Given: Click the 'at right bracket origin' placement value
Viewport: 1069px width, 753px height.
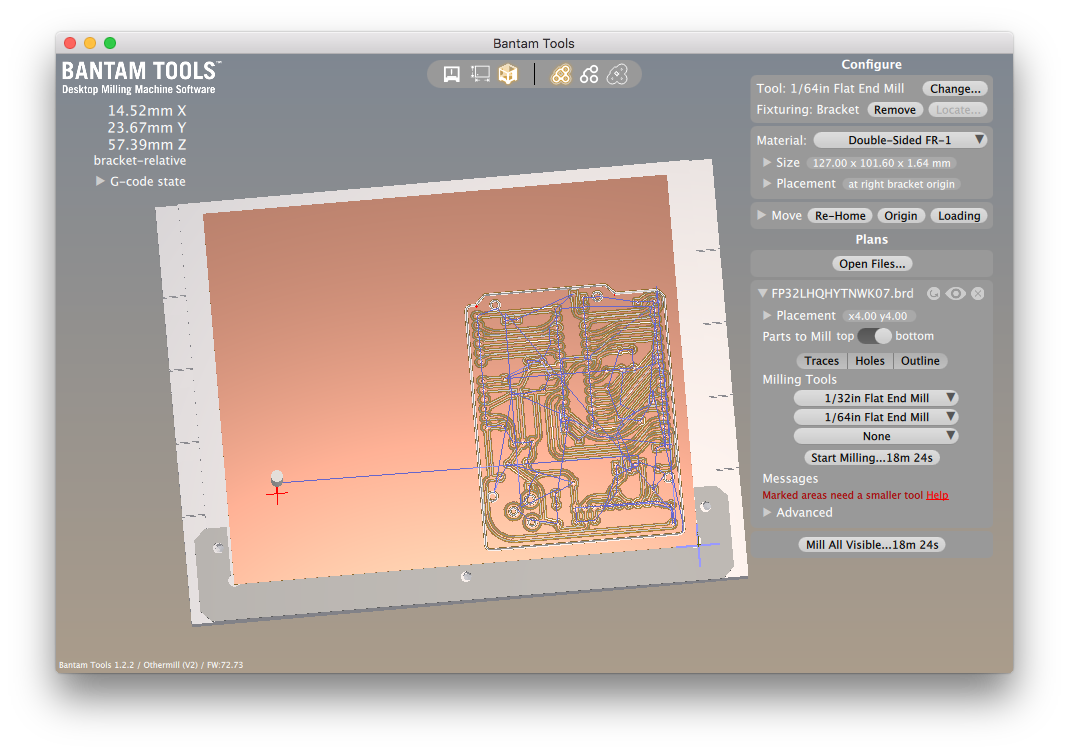Looking at the screenshot, I should point(901,184).
